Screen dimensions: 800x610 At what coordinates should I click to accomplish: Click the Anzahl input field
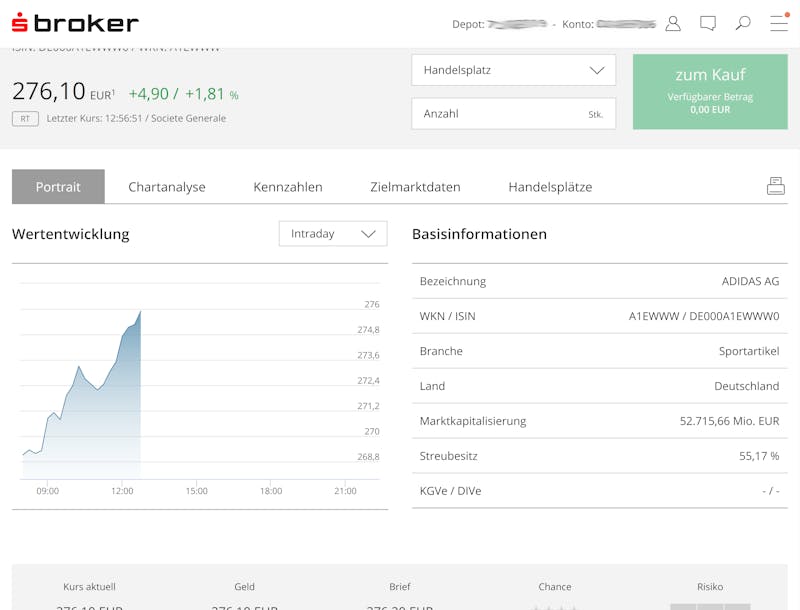click(x=513, y=114)
